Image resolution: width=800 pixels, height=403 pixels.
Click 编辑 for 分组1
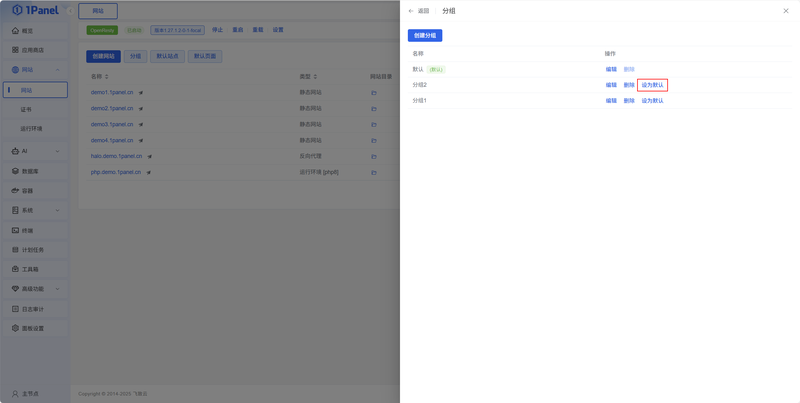pos(611,100)
